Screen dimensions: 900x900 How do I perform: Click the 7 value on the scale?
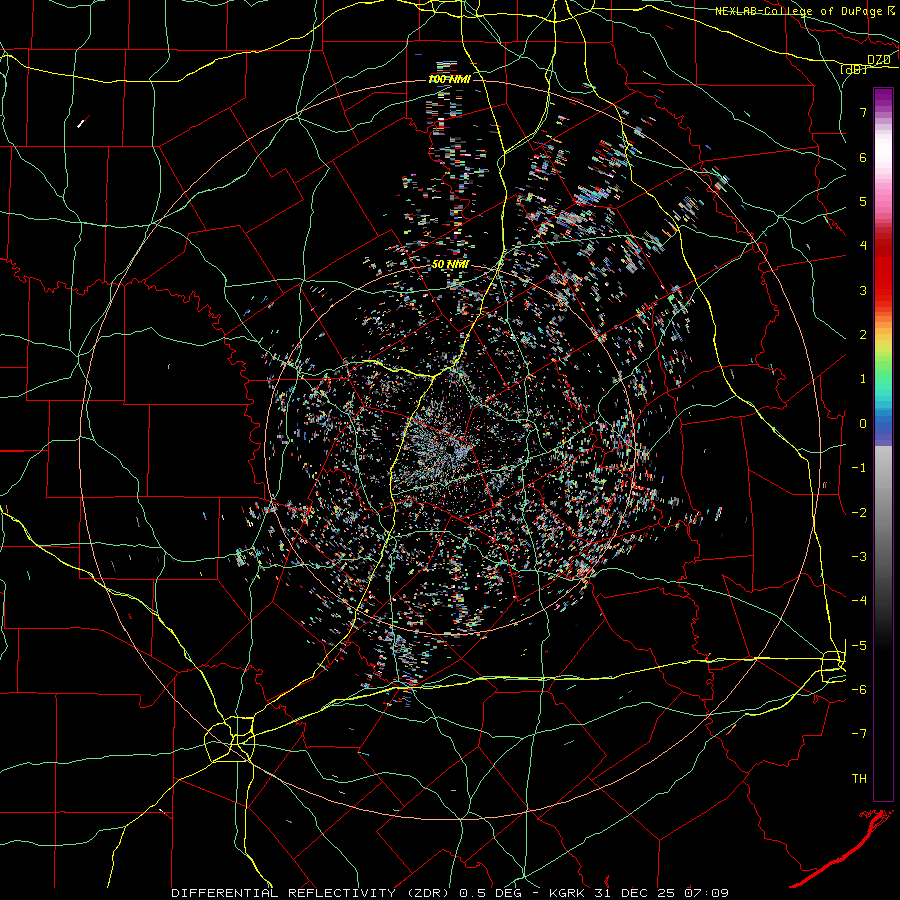click(863, 112)
